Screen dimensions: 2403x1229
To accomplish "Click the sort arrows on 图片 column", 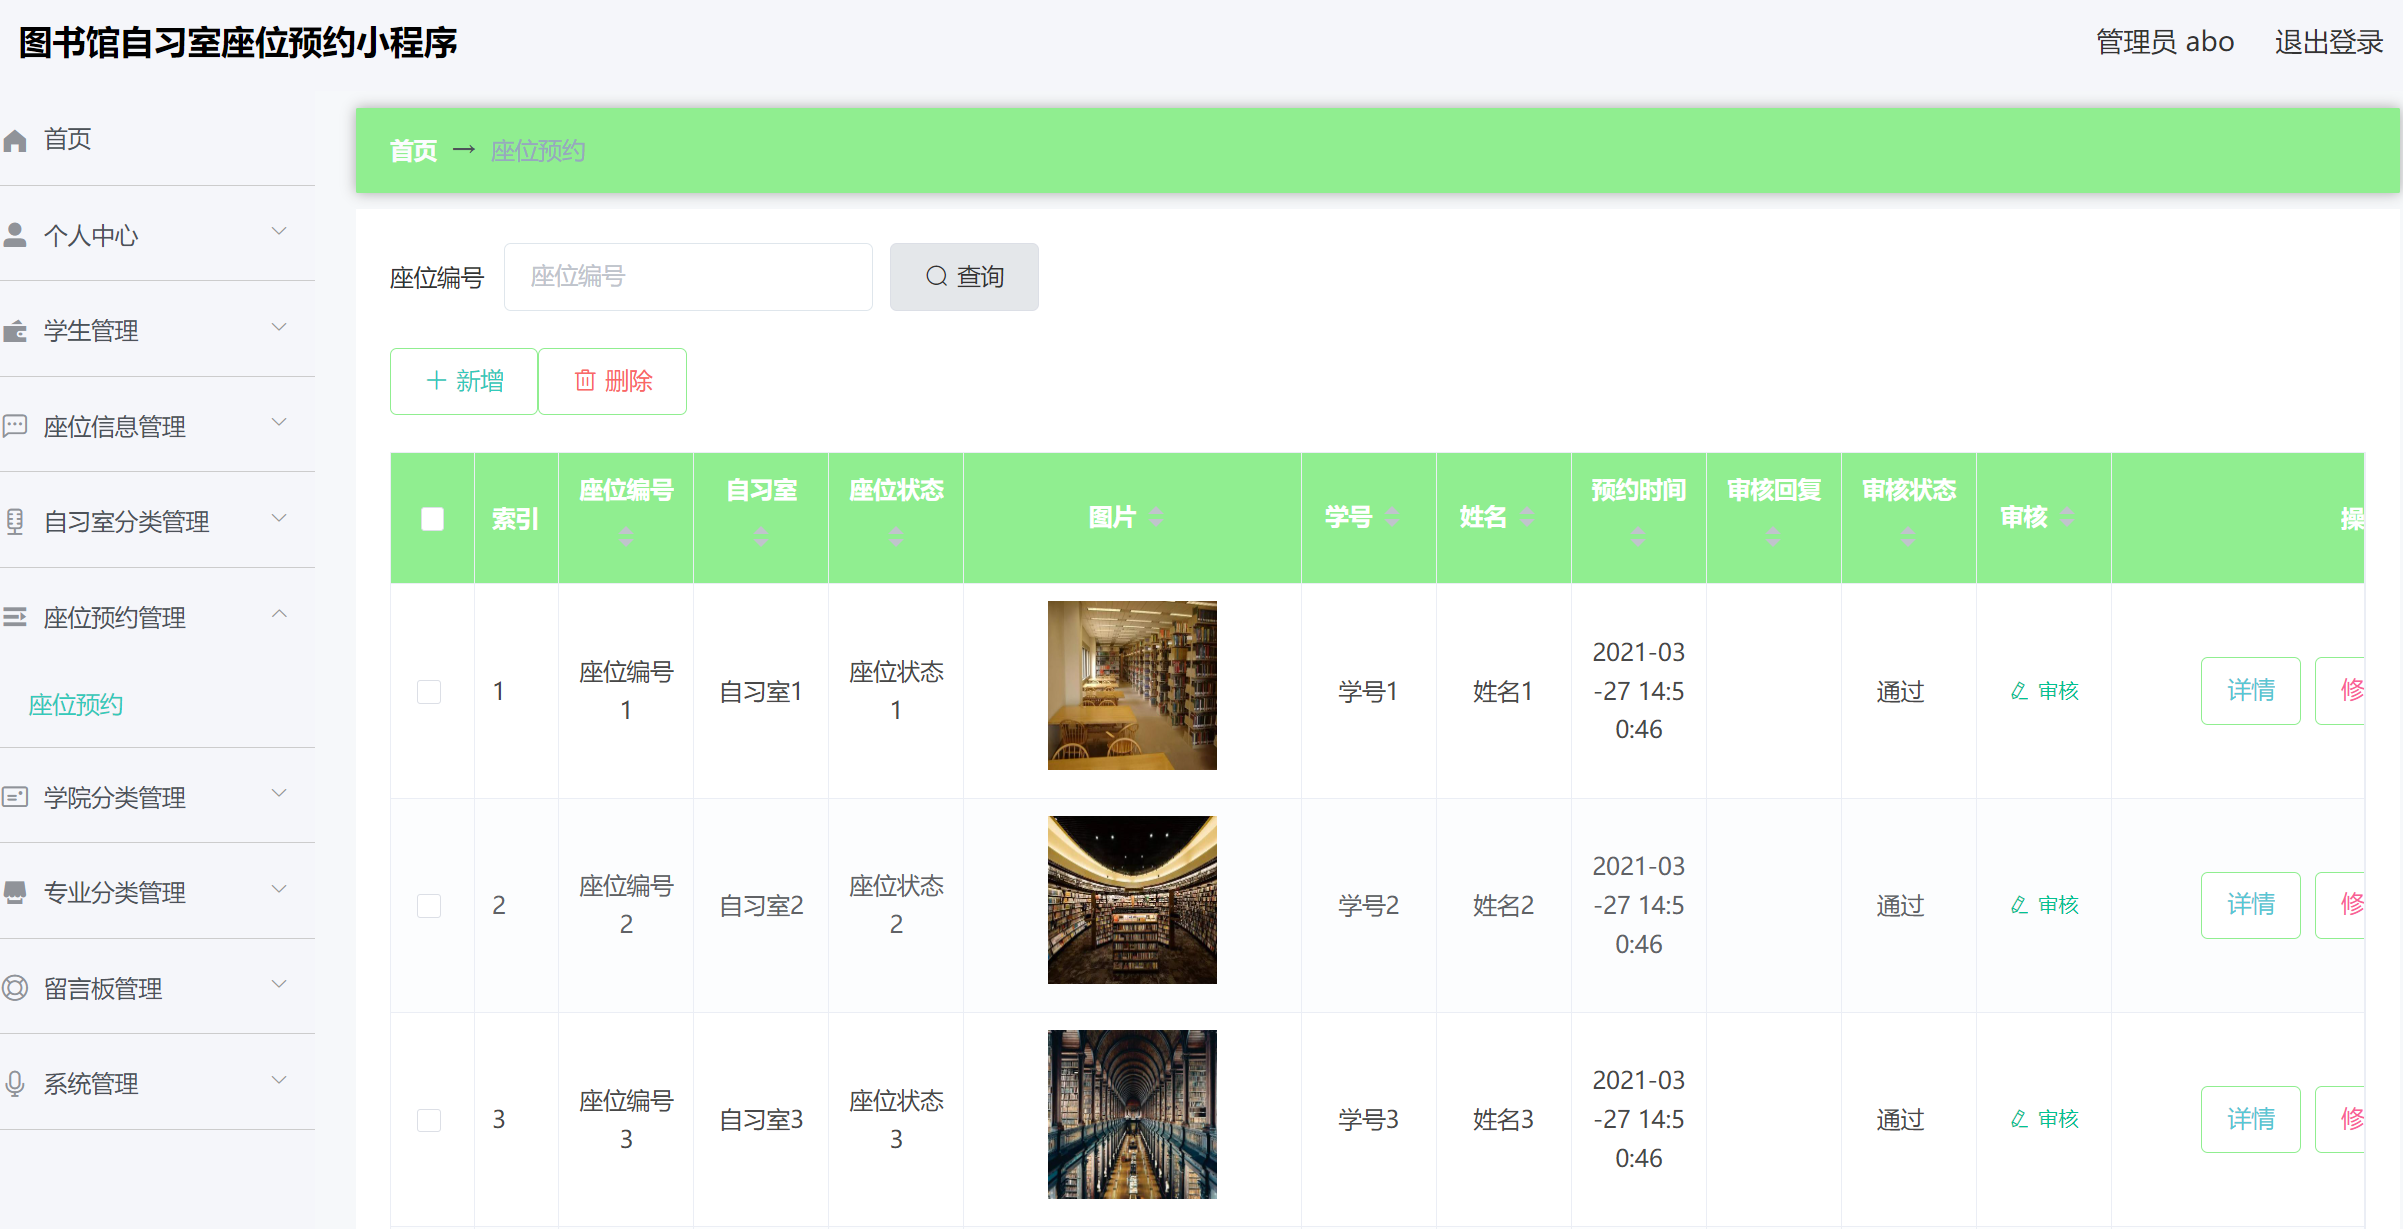I will click(x=1156, y=517).
